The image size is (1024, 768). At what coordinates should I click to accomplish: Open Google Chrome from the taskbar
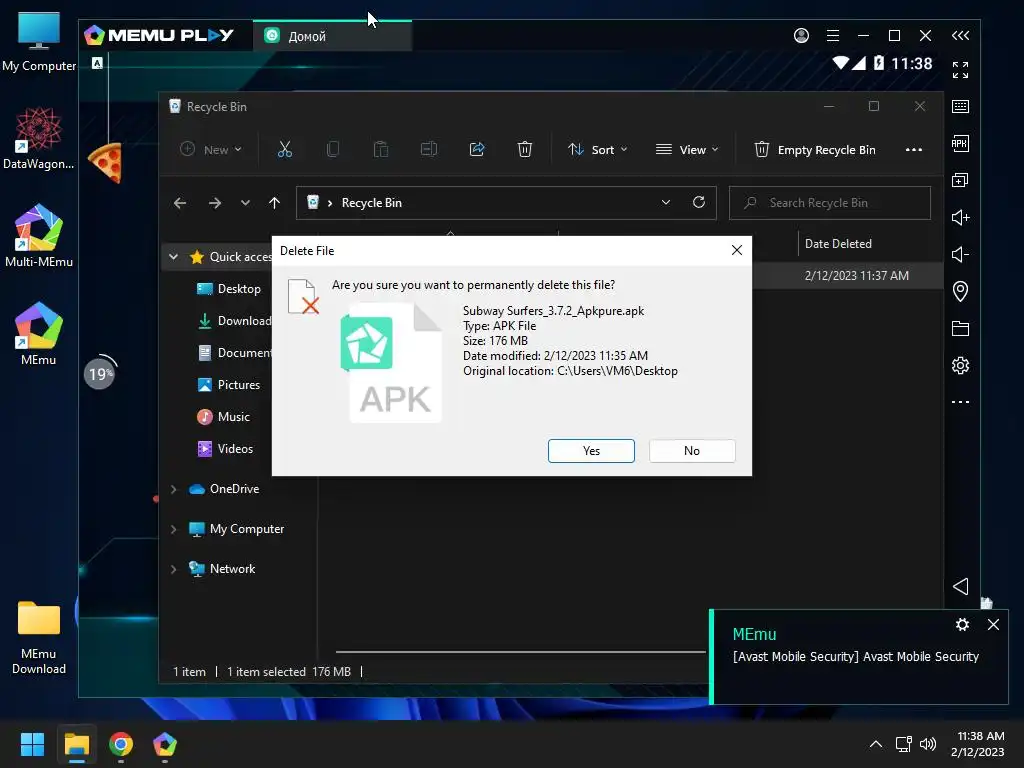[x=121, y=744]
